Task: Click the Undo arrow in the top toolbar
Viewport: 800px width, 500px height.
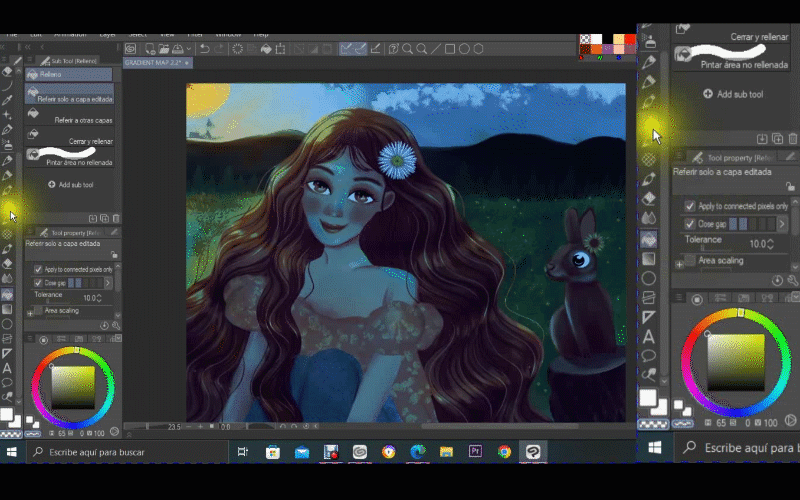Action: (205, 48)
